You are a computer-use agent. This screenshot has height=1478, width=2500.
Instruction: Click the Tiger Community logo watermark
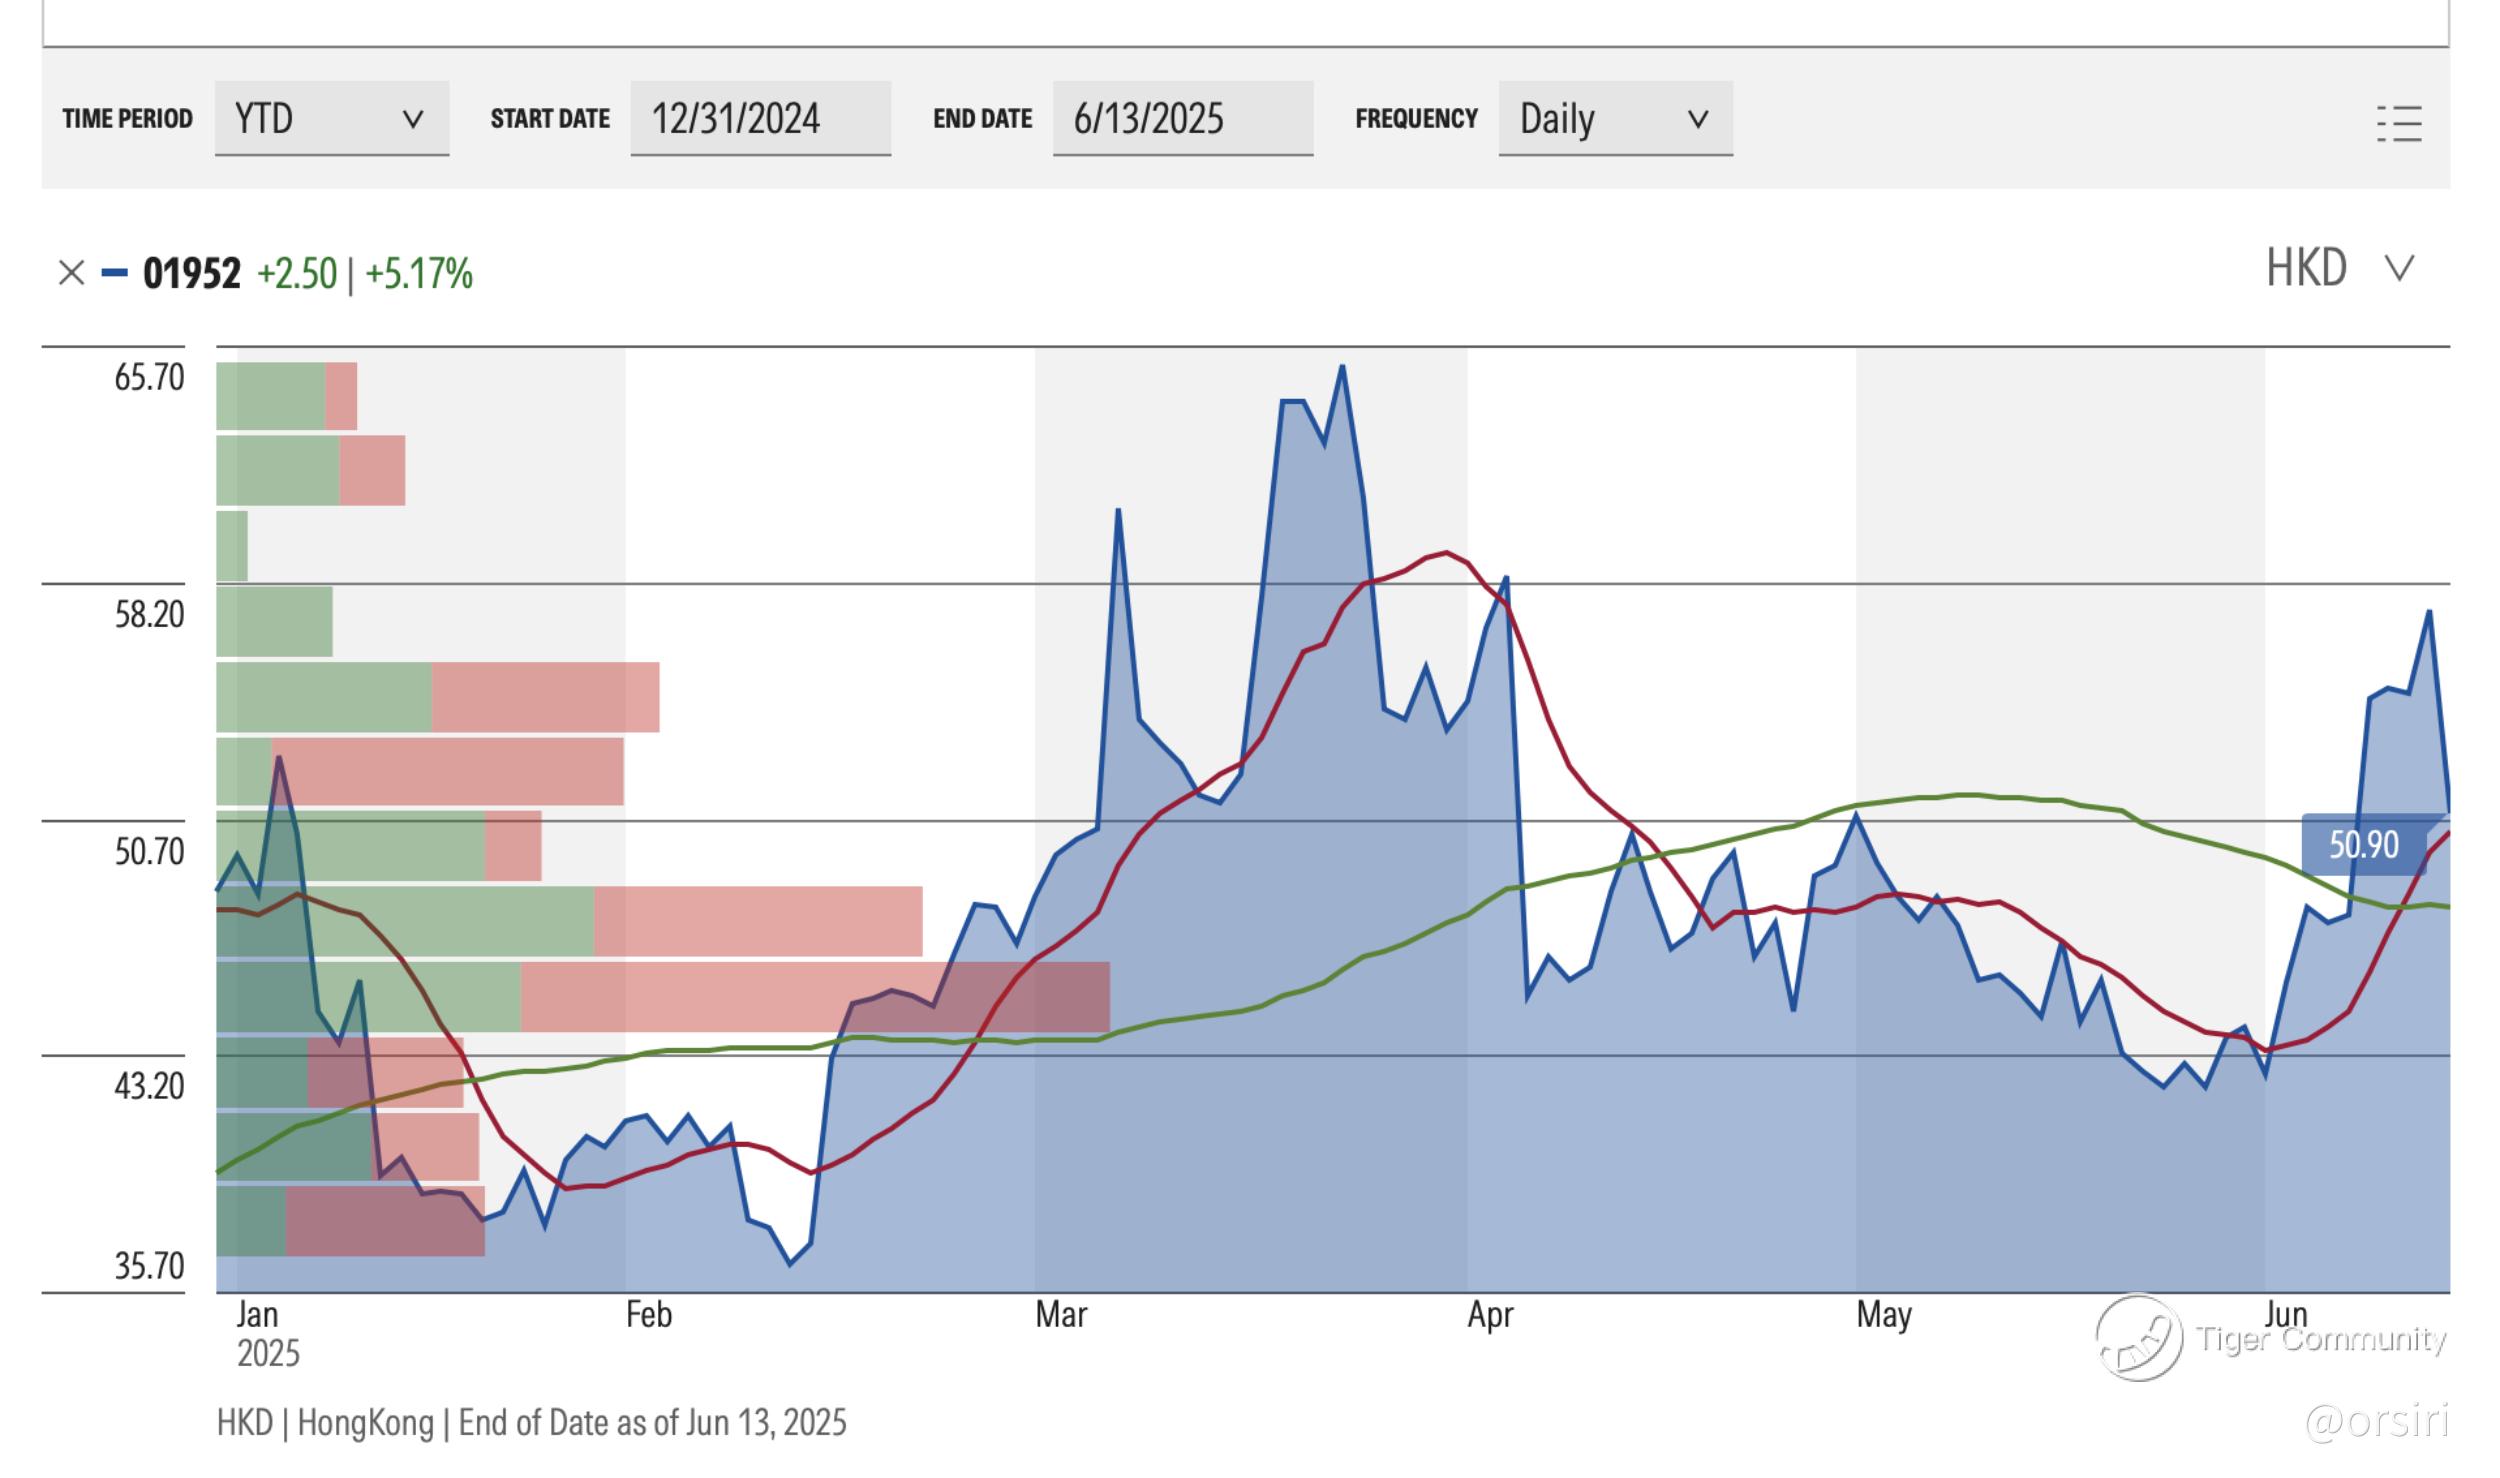coord(2140,1338)
